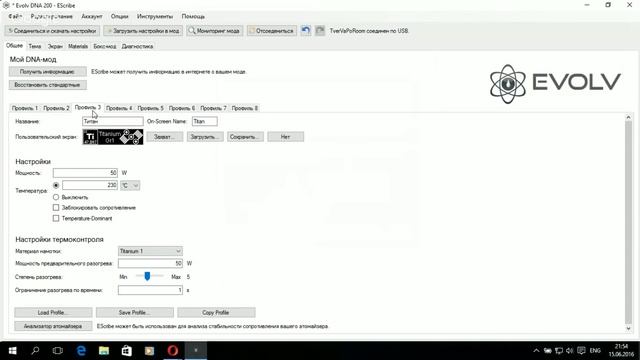Open Редактирование menu

(51, 16)
